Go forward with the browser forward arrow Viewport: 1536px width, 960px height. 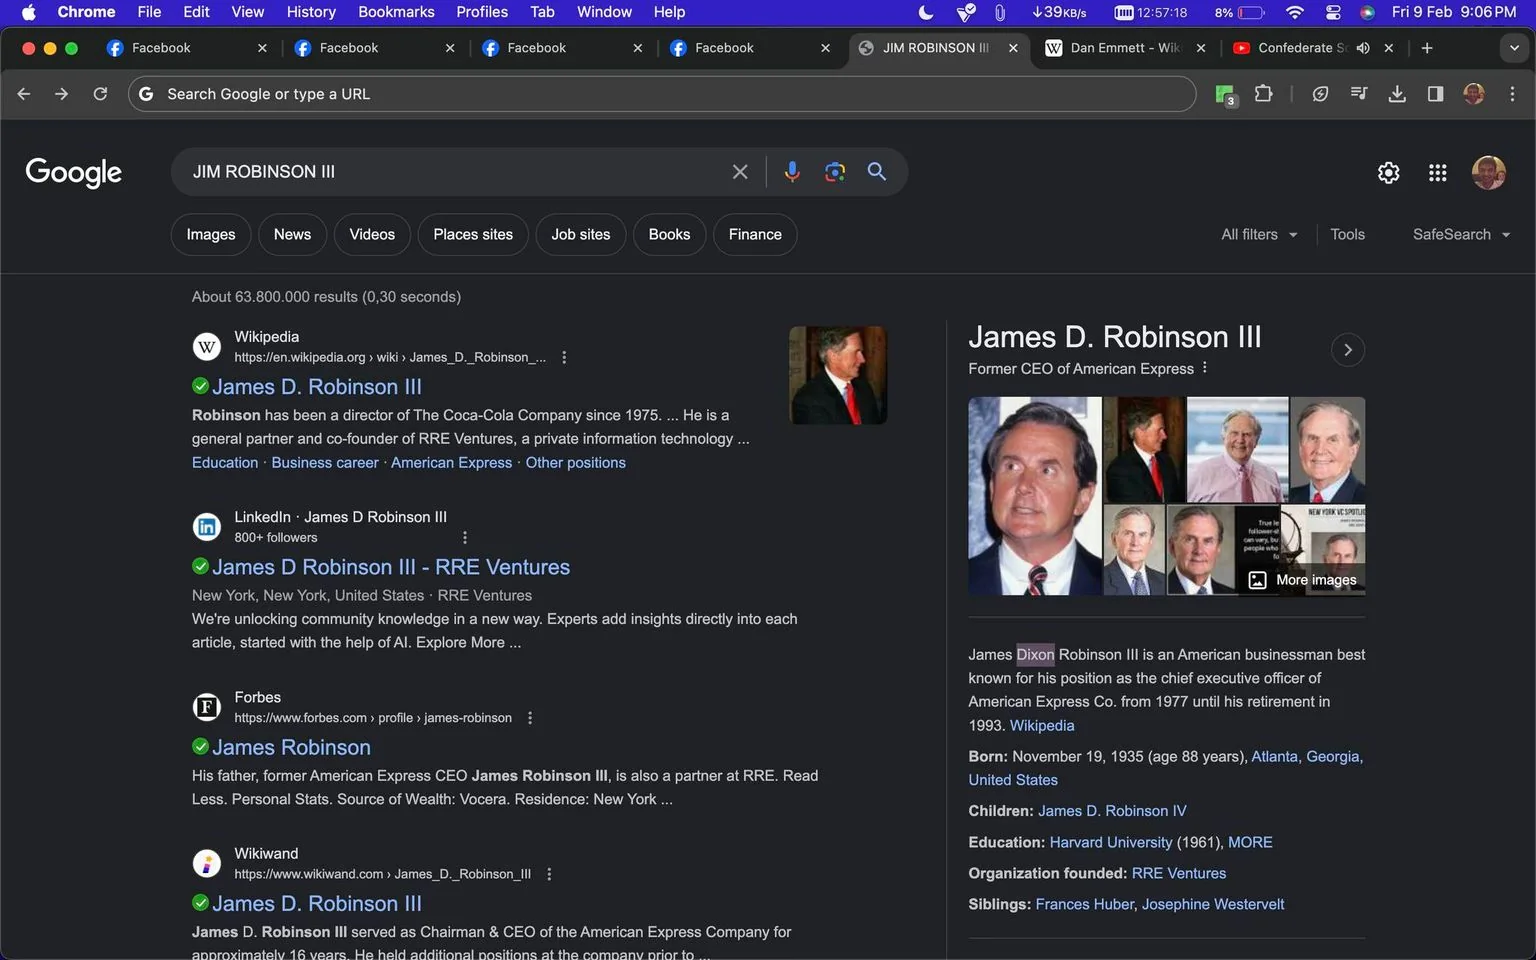(x=61, y=94)
